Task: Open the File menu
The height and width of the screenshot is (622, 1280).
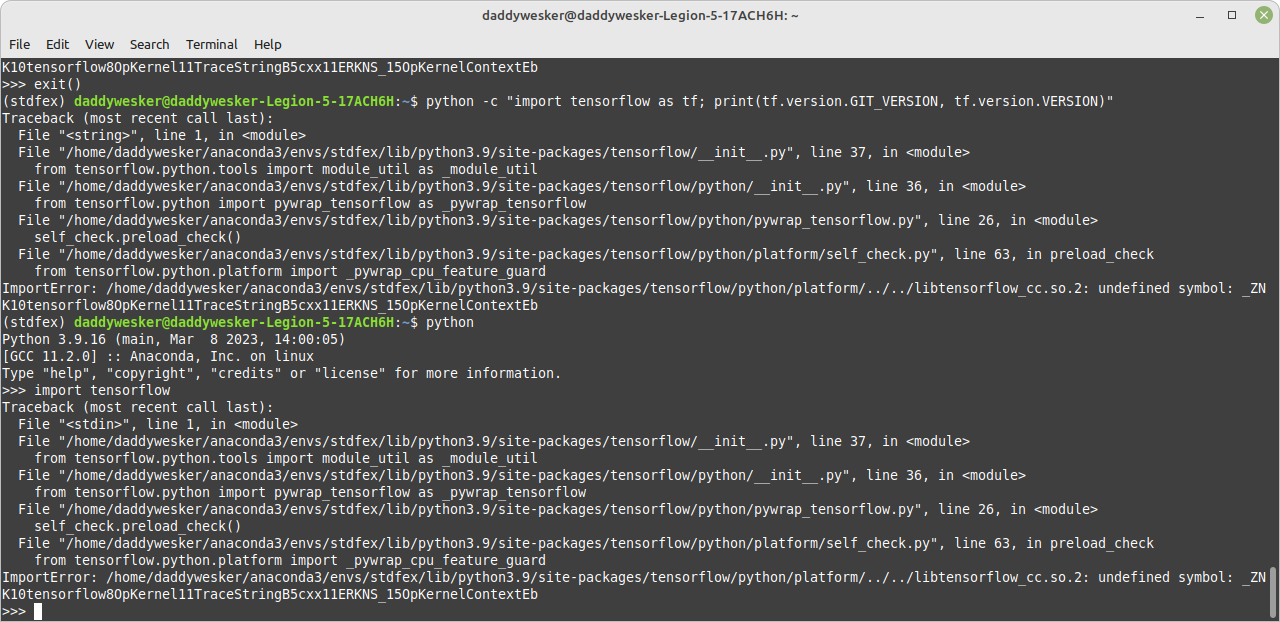Action: 19,44
